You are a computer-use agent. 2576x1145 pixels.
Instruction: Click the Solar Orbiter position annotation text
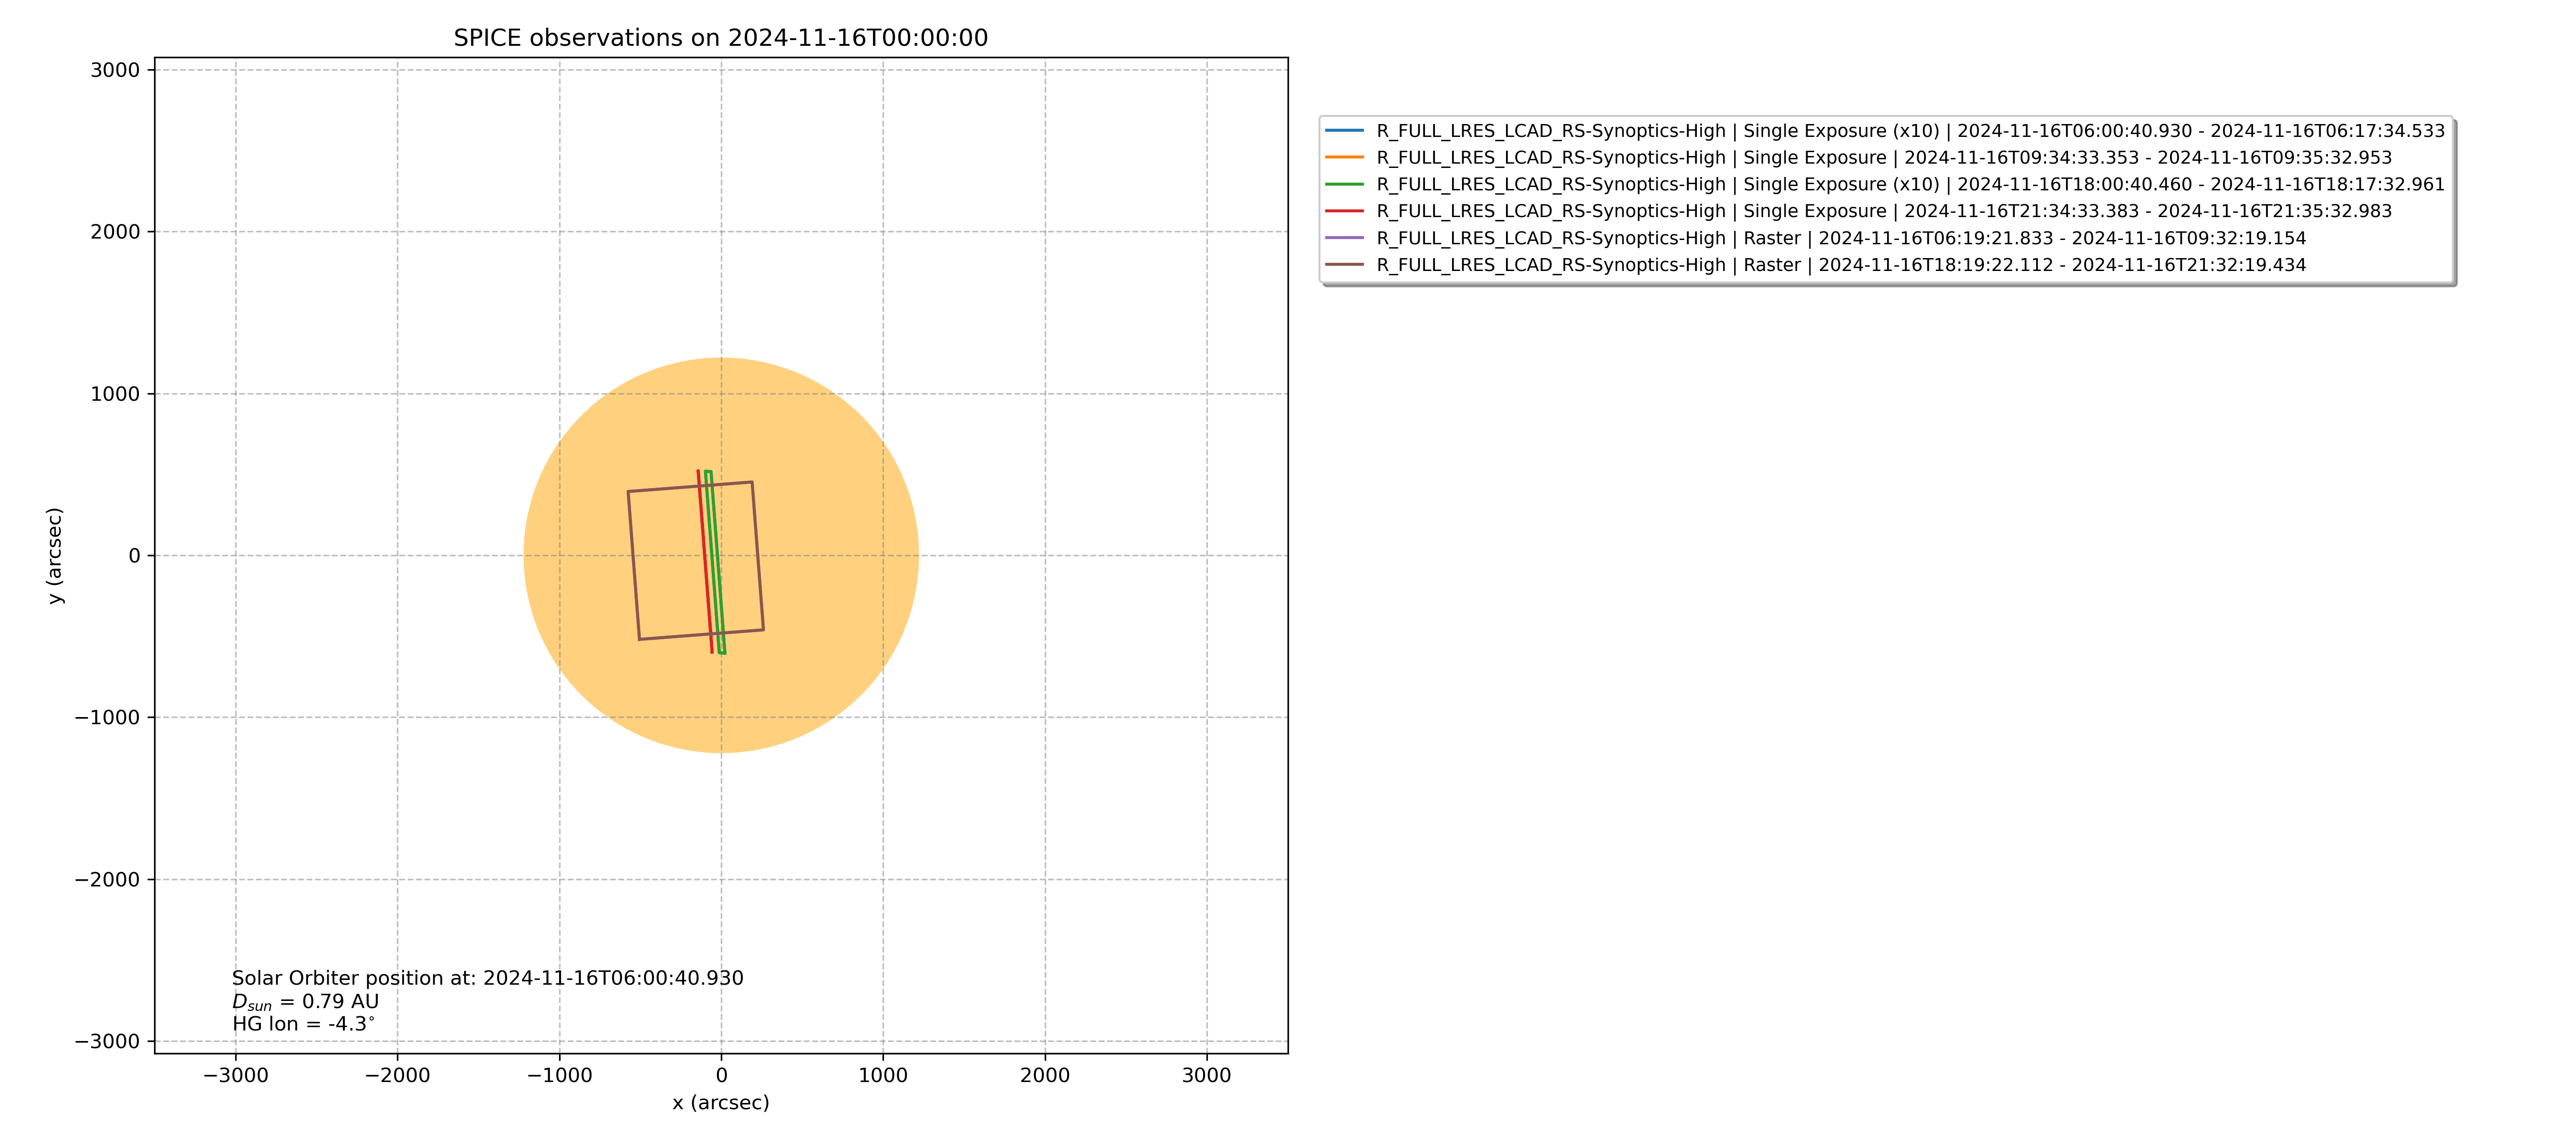(487, 978)
